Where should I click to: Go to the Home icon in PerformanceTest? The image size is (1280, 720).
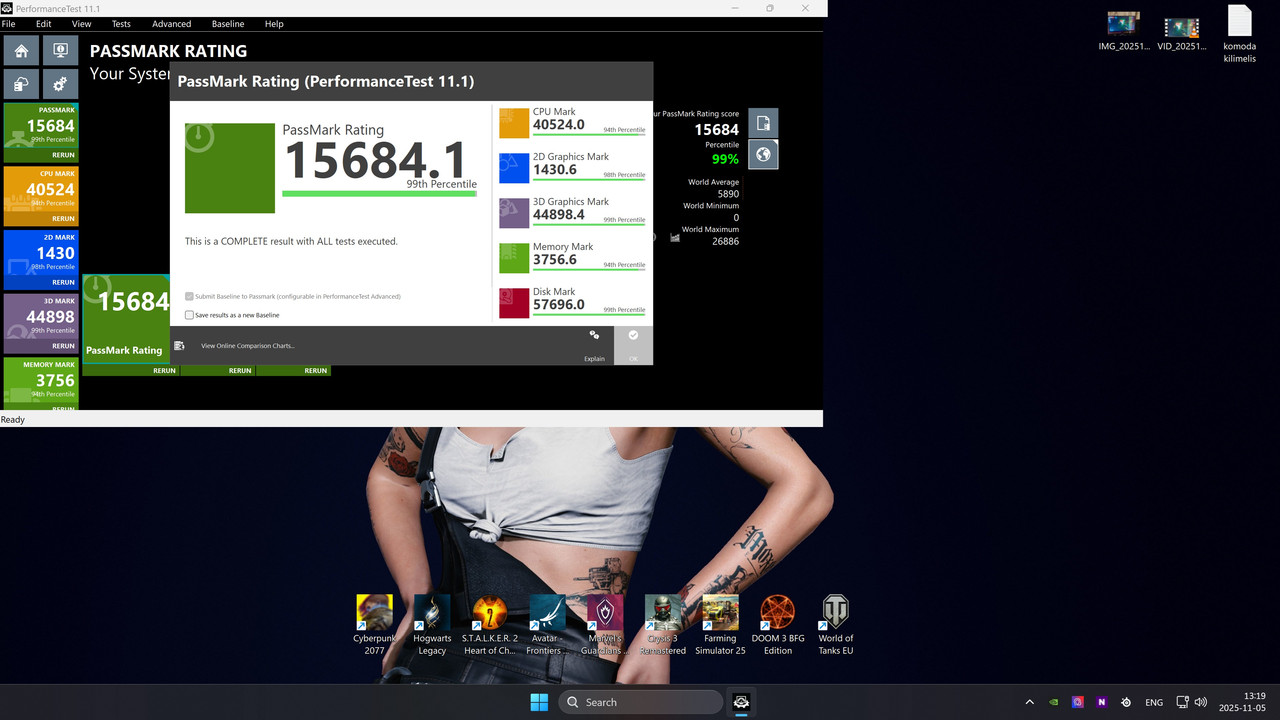[x=21, y=51]
